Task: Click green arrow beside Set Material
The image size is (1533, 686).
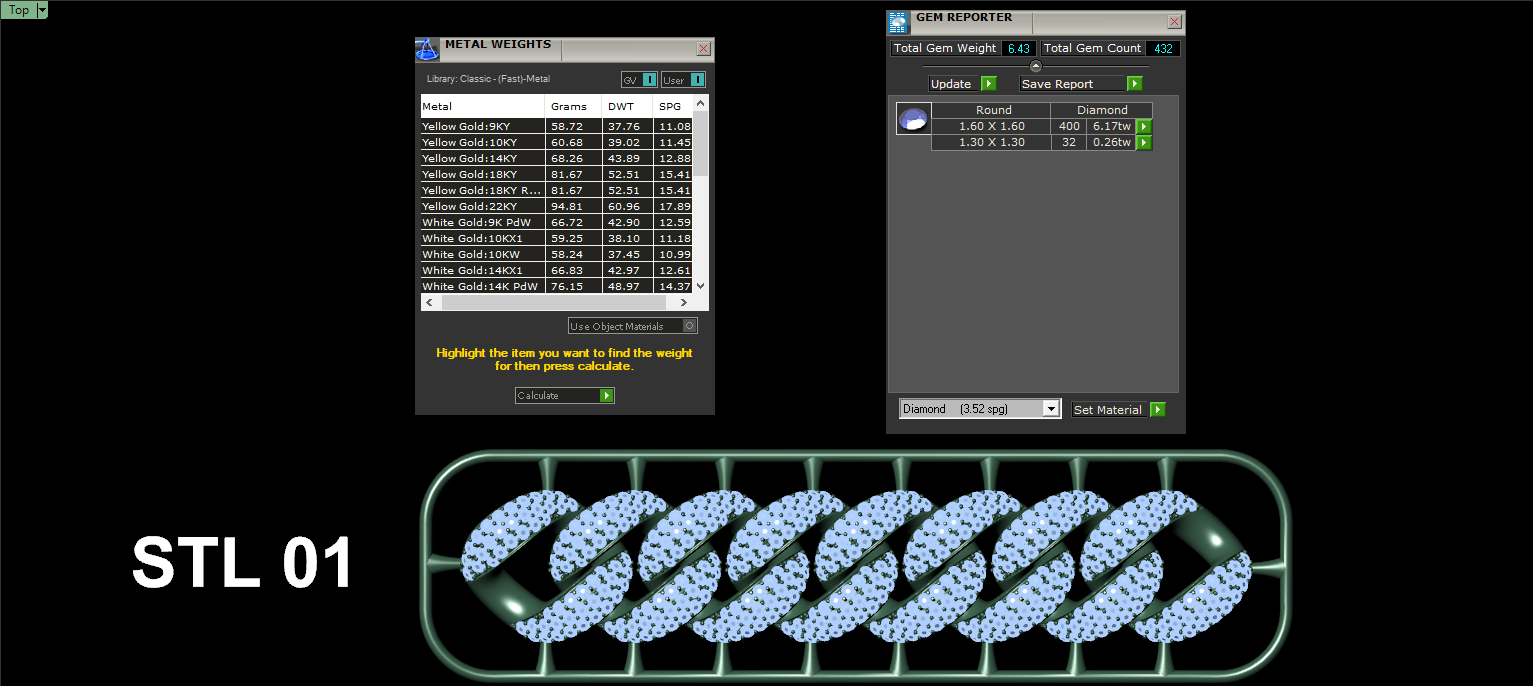Action: tap(1158, 410)
